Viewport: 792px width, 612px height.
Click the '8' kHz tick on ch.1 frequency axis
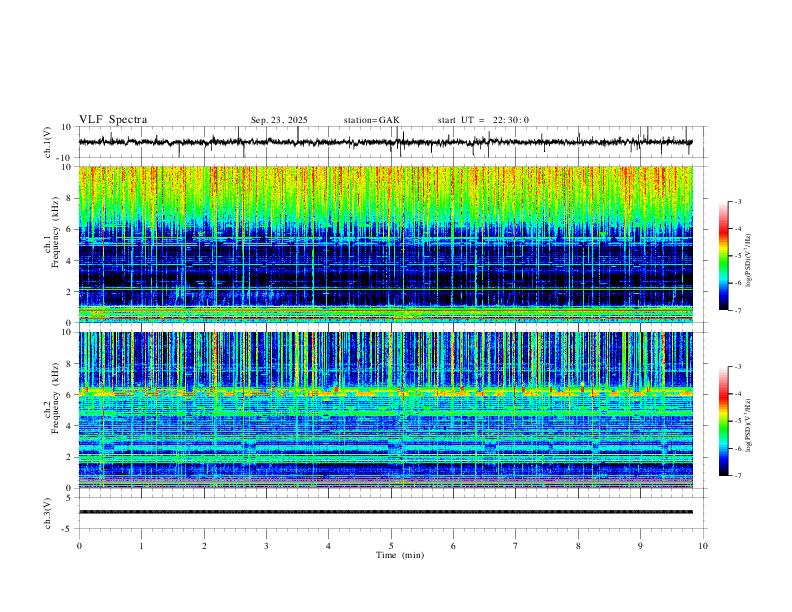click(x=70, y=198)
